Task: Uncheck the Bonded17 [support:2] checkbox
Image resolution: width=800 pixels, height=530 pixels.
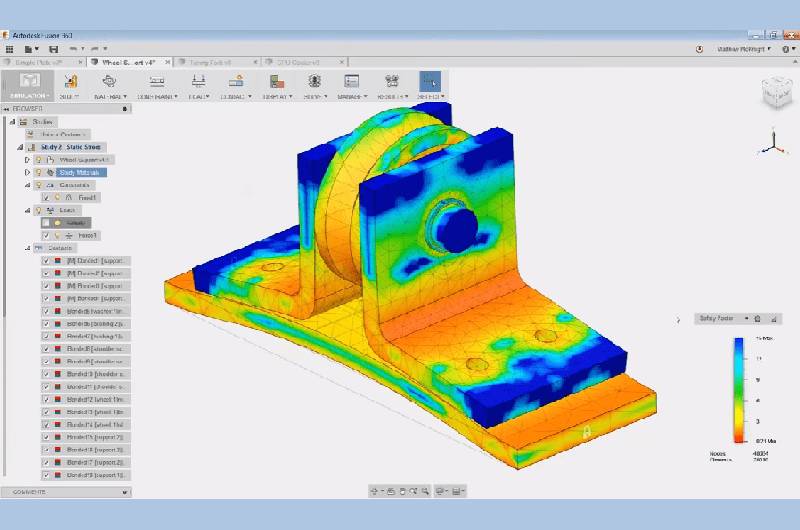Action: click(46, 463)
